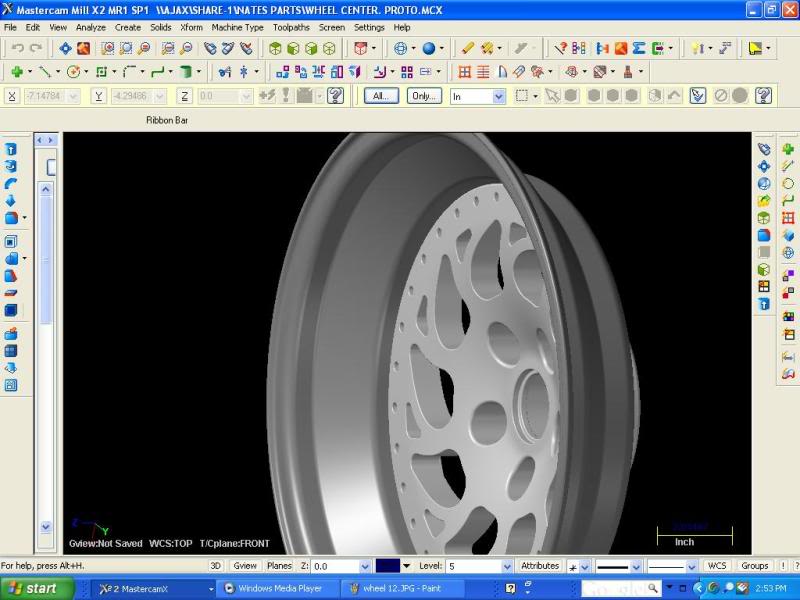Select the green Create Point plus icon
Screen dimensions: 800x600
pos(17,72)
